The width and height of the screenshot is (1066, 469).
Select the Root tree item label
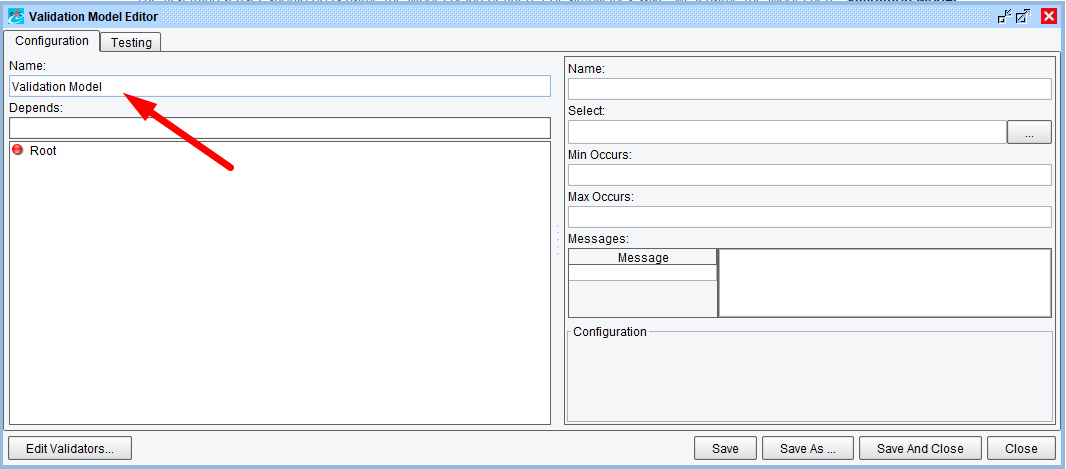(43, 150)
